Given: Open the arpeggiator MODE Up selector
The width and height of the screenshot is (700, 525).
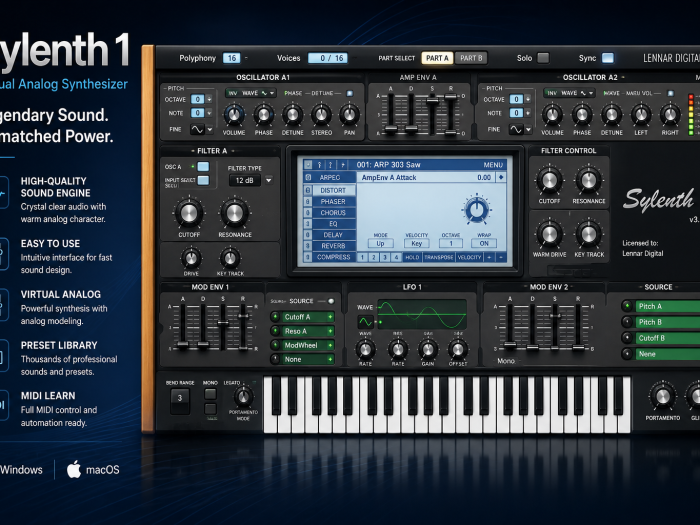Looking at the screenshot, I should tap(380, 243).
